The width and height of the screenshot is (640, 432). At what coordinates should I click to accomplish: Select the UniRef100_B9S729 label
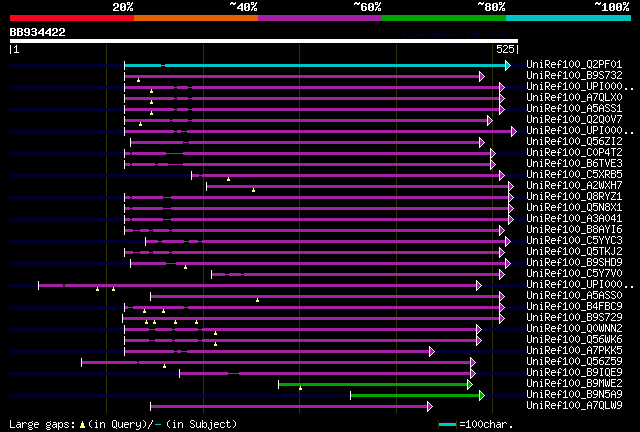pos(574,318)
